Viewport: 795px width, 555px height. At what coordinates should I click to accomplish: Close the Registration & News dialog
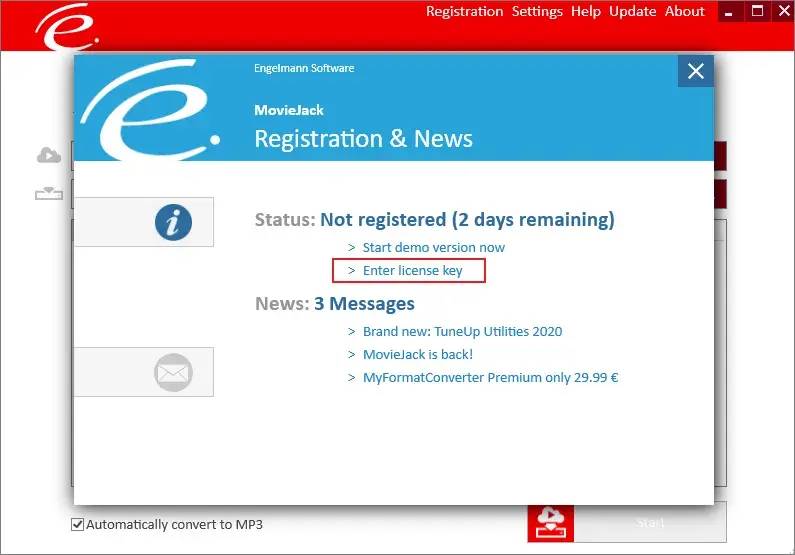[x=696, y=71]
